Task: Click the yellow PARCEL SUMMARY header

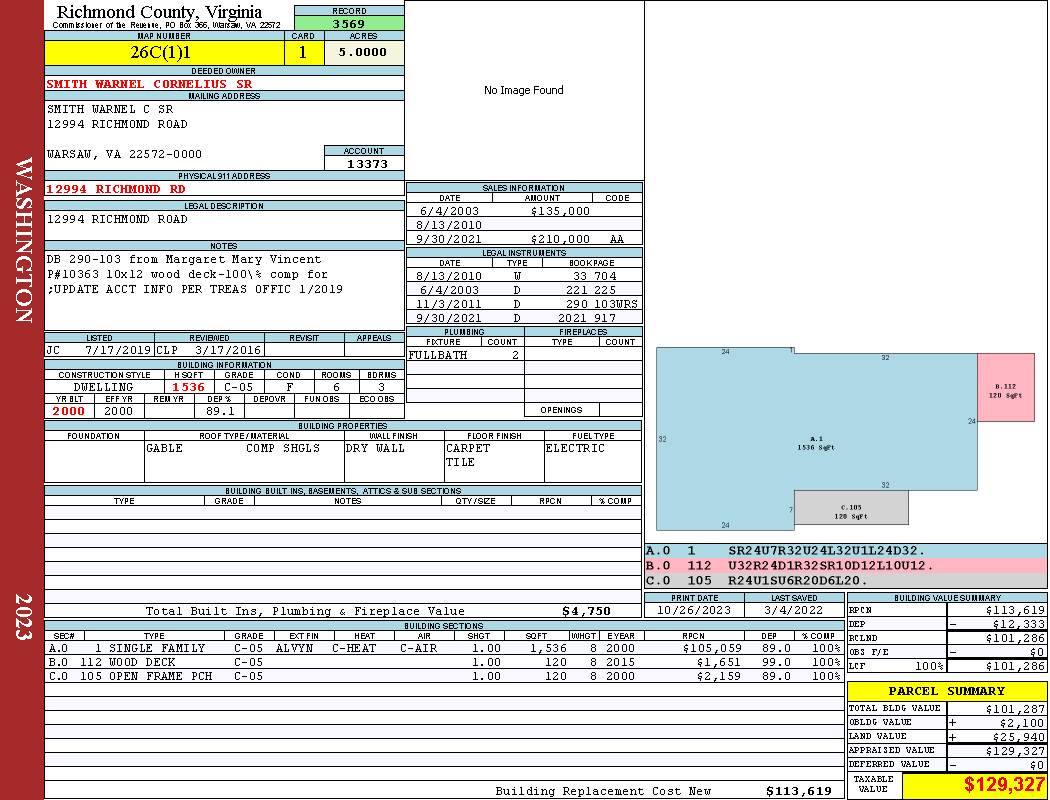Action: coord(946,691)
